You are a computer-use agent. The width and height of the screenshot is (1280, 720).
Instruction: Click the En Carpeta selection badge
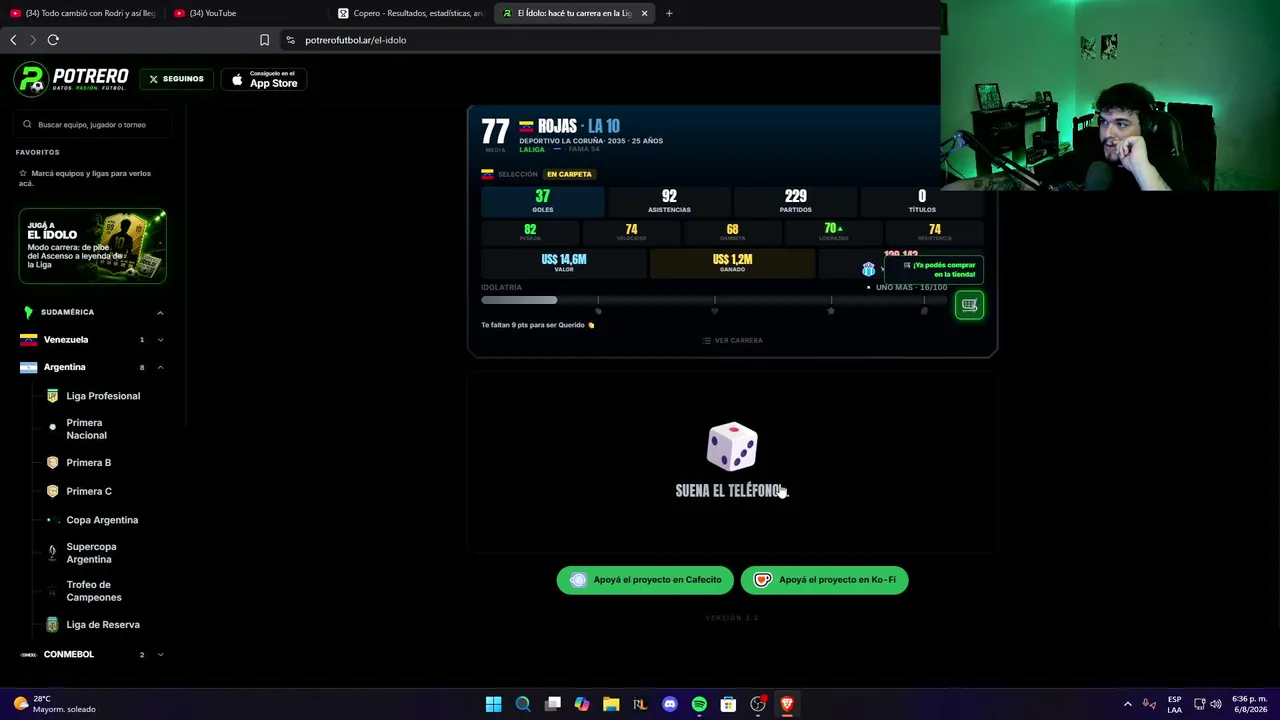click(x=569, y=174)
